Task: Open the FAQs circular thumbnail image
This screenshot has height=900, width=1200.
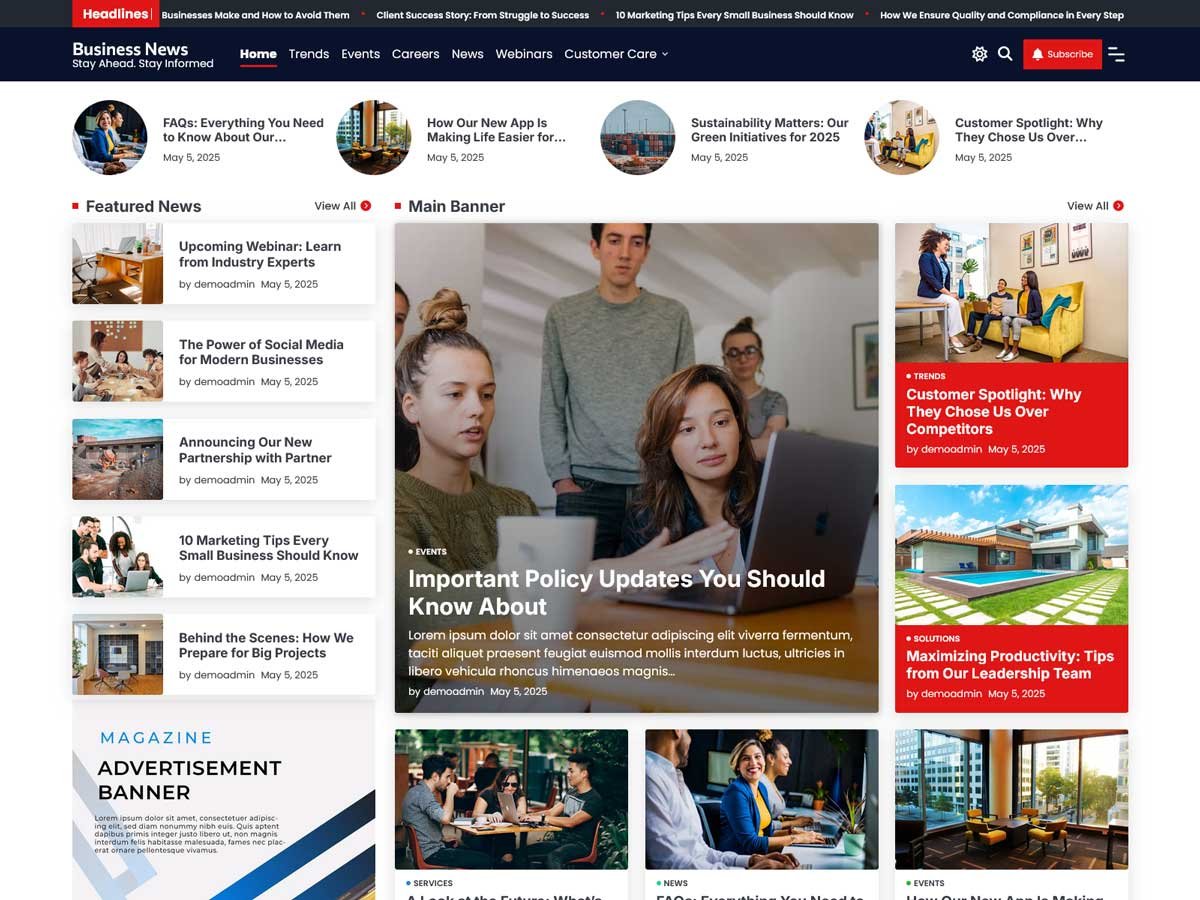Action: [110, 138]
